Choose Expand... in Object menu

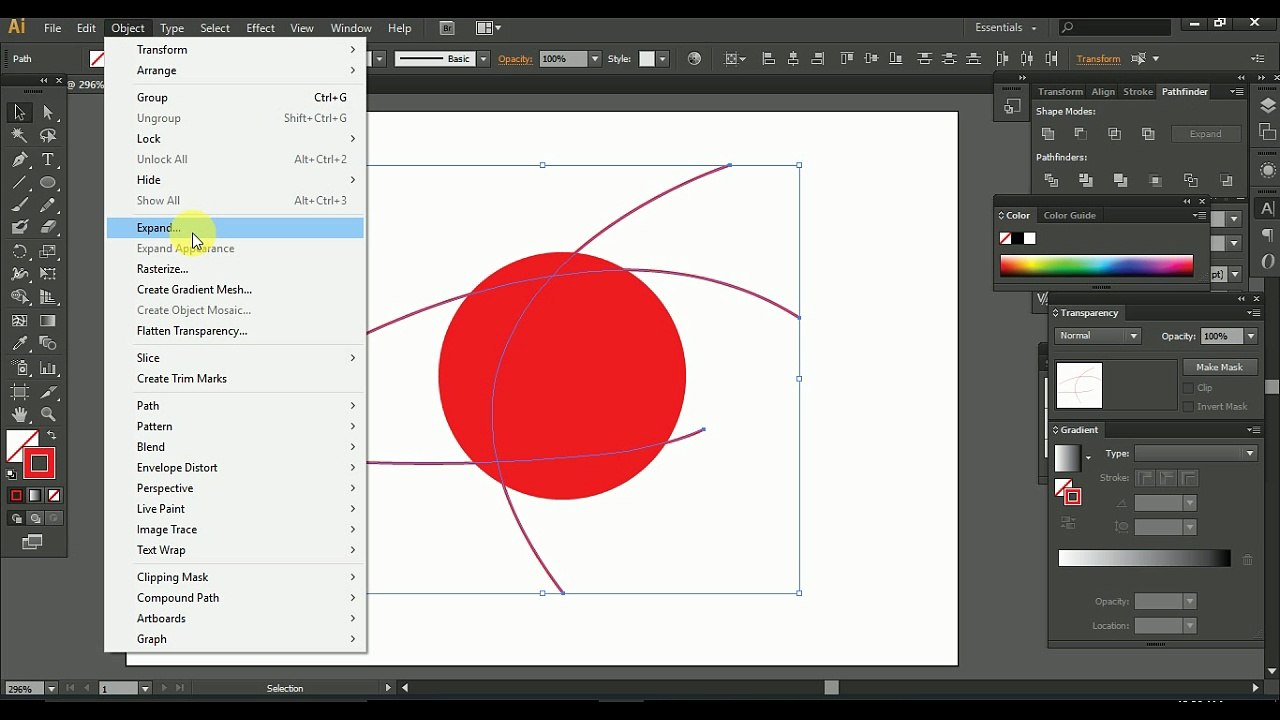point(235,228)
